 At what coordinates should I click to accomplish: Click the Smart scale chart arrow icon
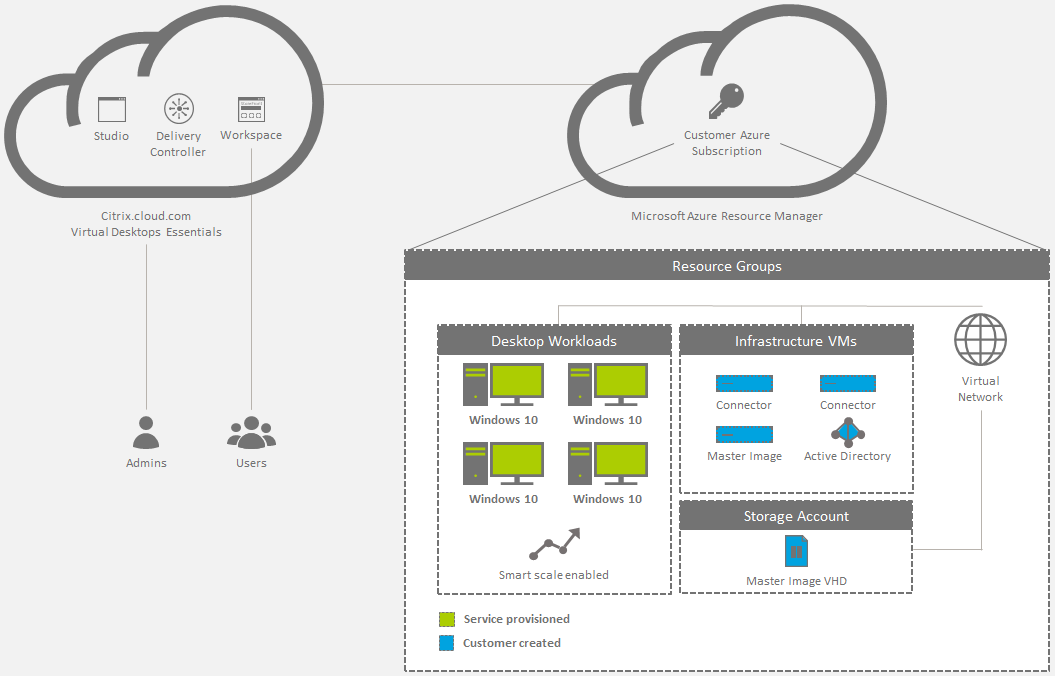tap(554, 544)
